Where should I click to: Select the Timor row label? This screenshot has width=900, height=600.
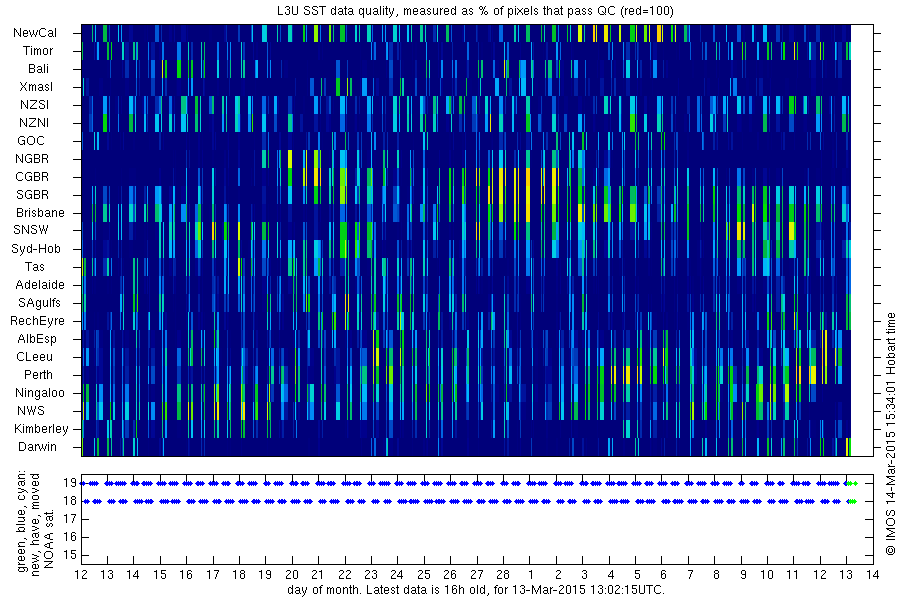(x=38, y=51)
